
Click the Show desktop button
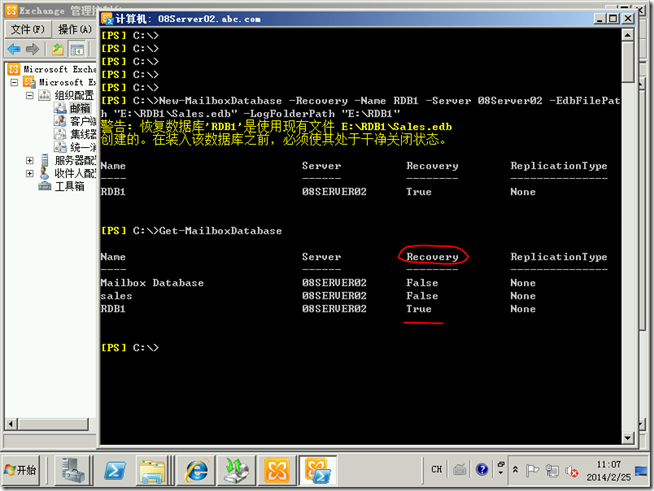(x=641, y=471)
